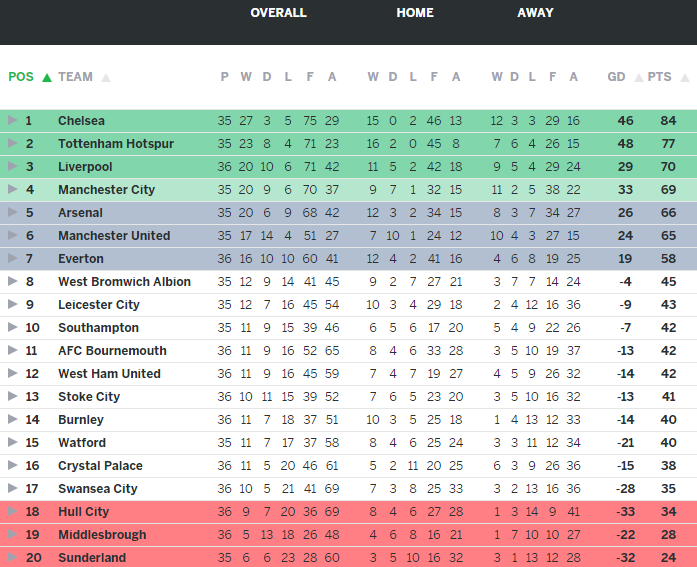Switch to the OVERALL tab
697x567 pixels.
click(x=278, y=13)
